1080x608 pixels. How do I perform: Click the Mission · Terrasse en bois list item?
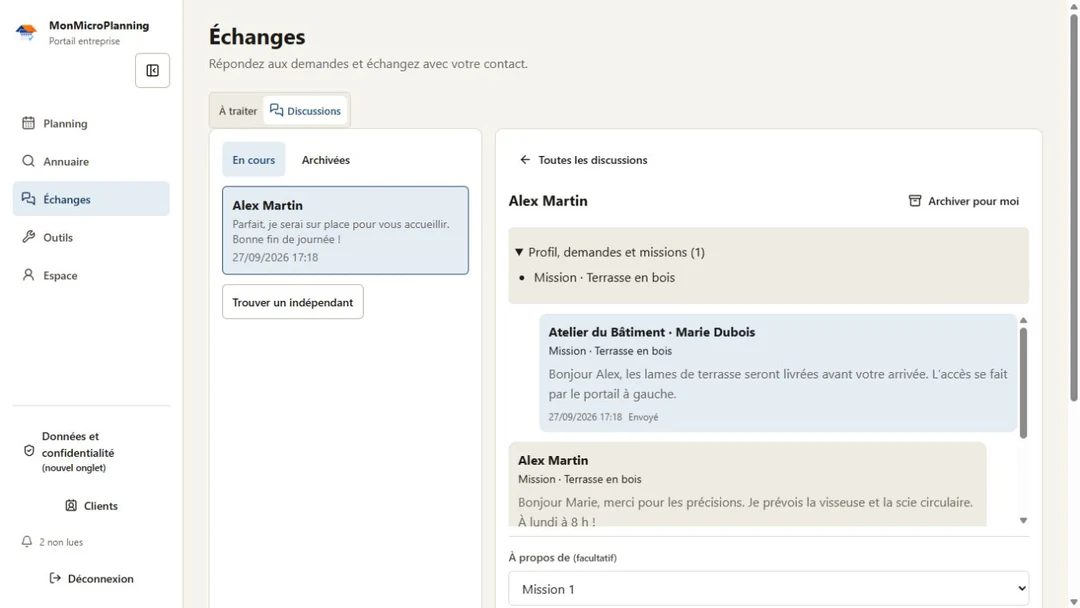tap(604, 277)
